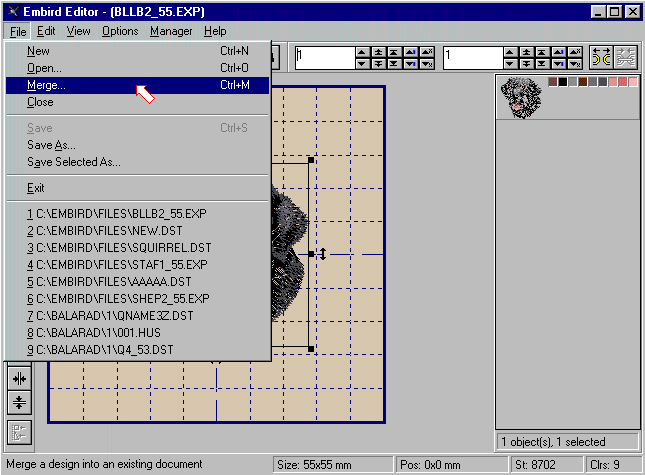Click down arrow beside right number field
Viewport: 645px width, 475px height.
[509, 63]
